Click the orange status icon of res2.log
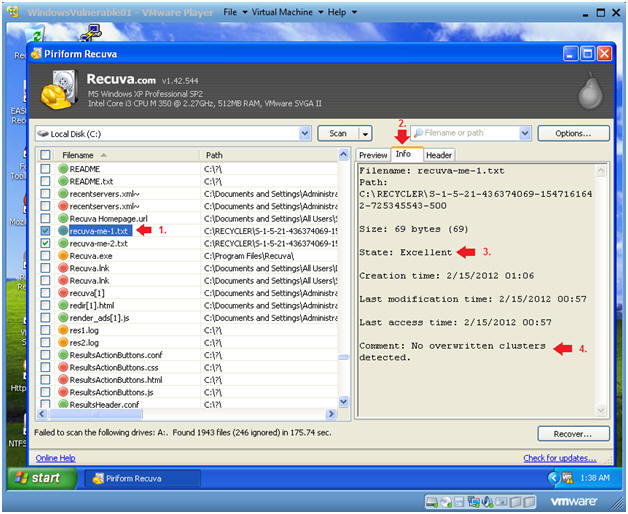Viewport: 628px width, 514px height. point(63,343)
